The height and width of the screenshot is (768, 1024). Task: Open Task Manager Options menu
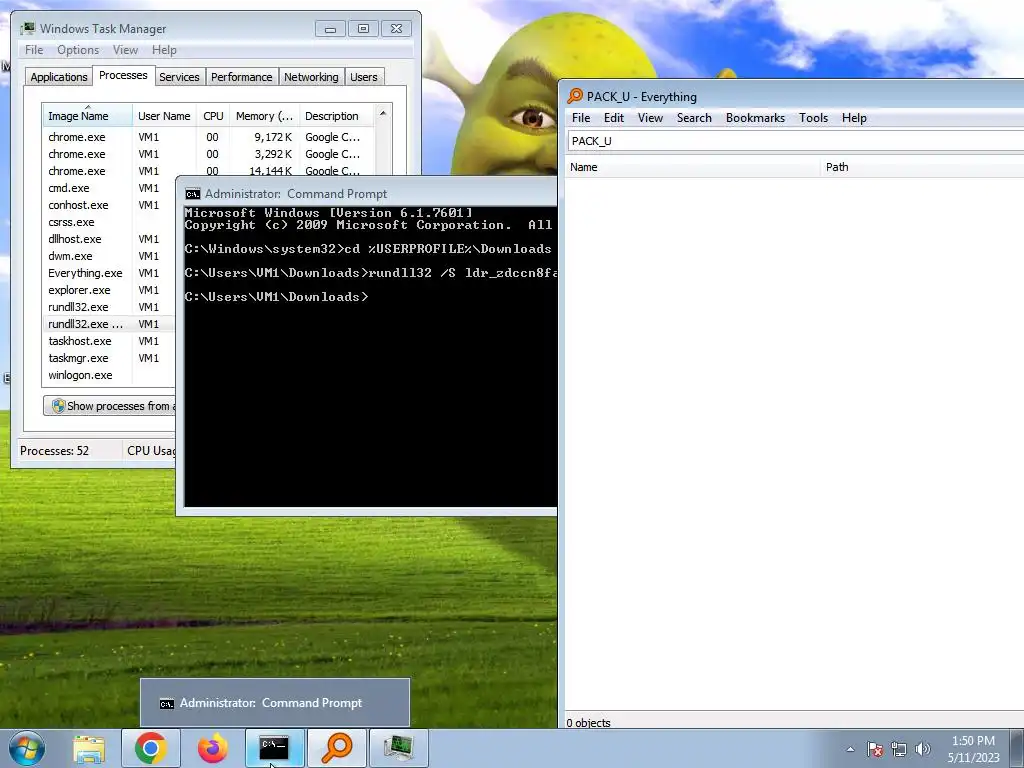[78, 50]
